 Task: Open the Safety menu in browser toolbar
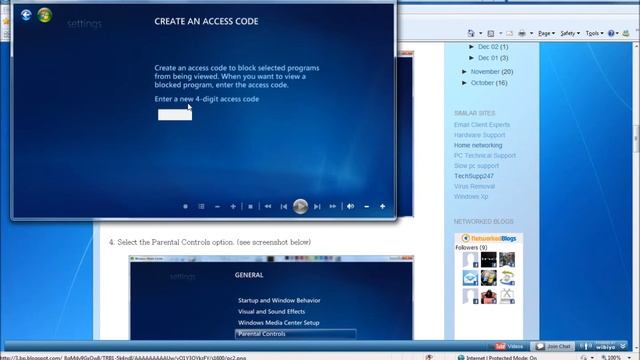click(x=570, y=33)
